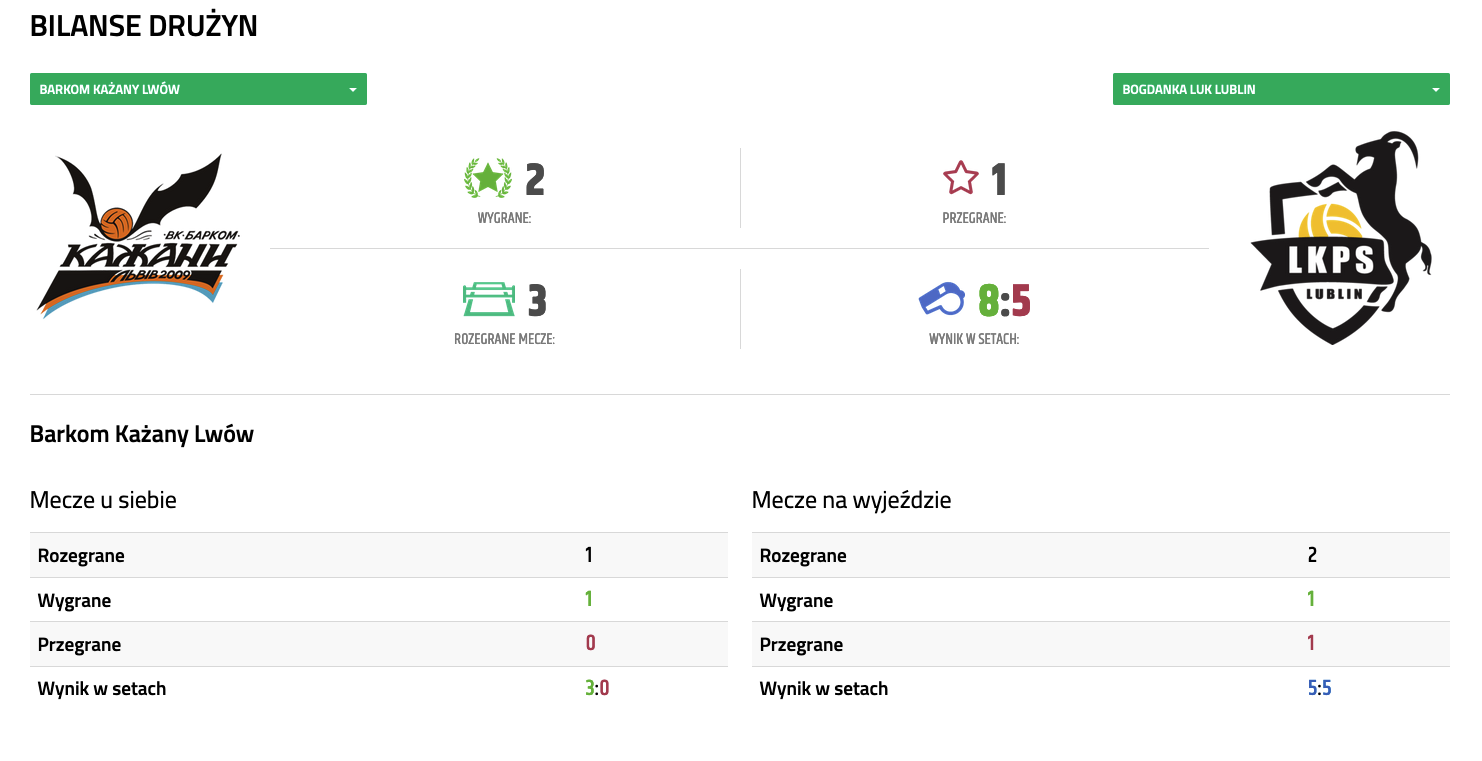Click the LKPS Lublin goat shield logo

pyautogui.click(x=1340, y=239)
